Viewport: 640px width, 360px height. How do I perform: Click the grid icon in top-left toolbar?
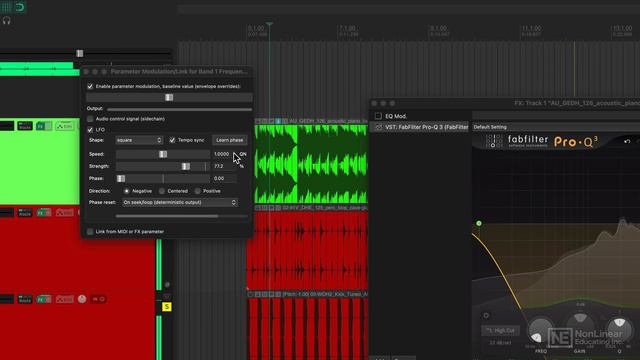(x=6, y=7)
